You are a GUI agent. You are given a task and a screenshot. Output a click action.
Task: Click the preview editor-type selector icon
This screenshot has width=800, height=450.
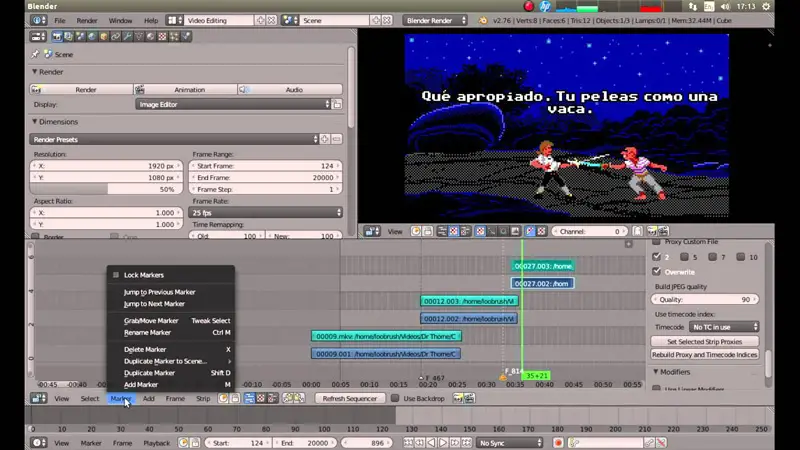point(372,231)
